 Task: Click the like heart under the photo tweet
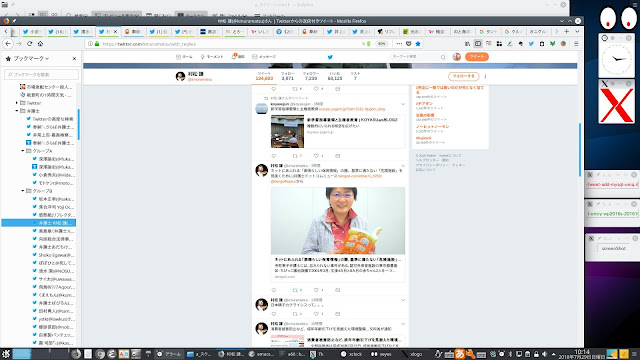(x=316, y=290)
